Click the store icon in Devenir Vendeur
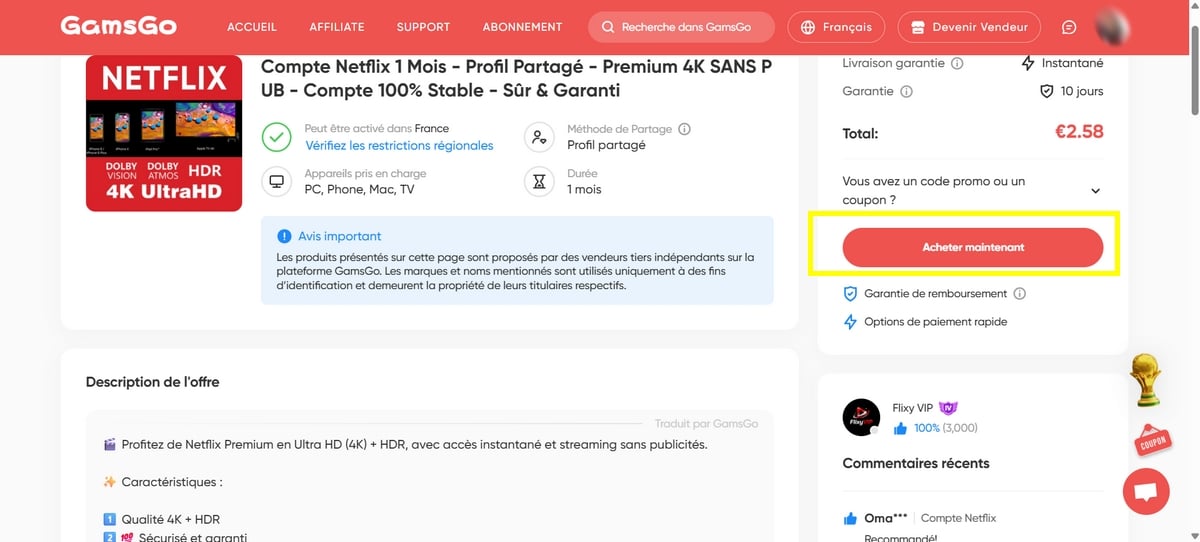The height and width of the screenshot is (542, 1200). (917, 27)
